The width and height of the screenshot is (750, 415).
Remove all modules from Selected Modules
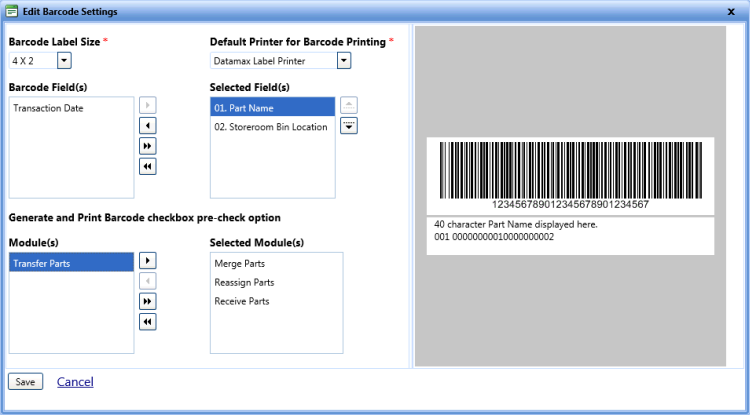pyautogui.click(x=148, y=322)
